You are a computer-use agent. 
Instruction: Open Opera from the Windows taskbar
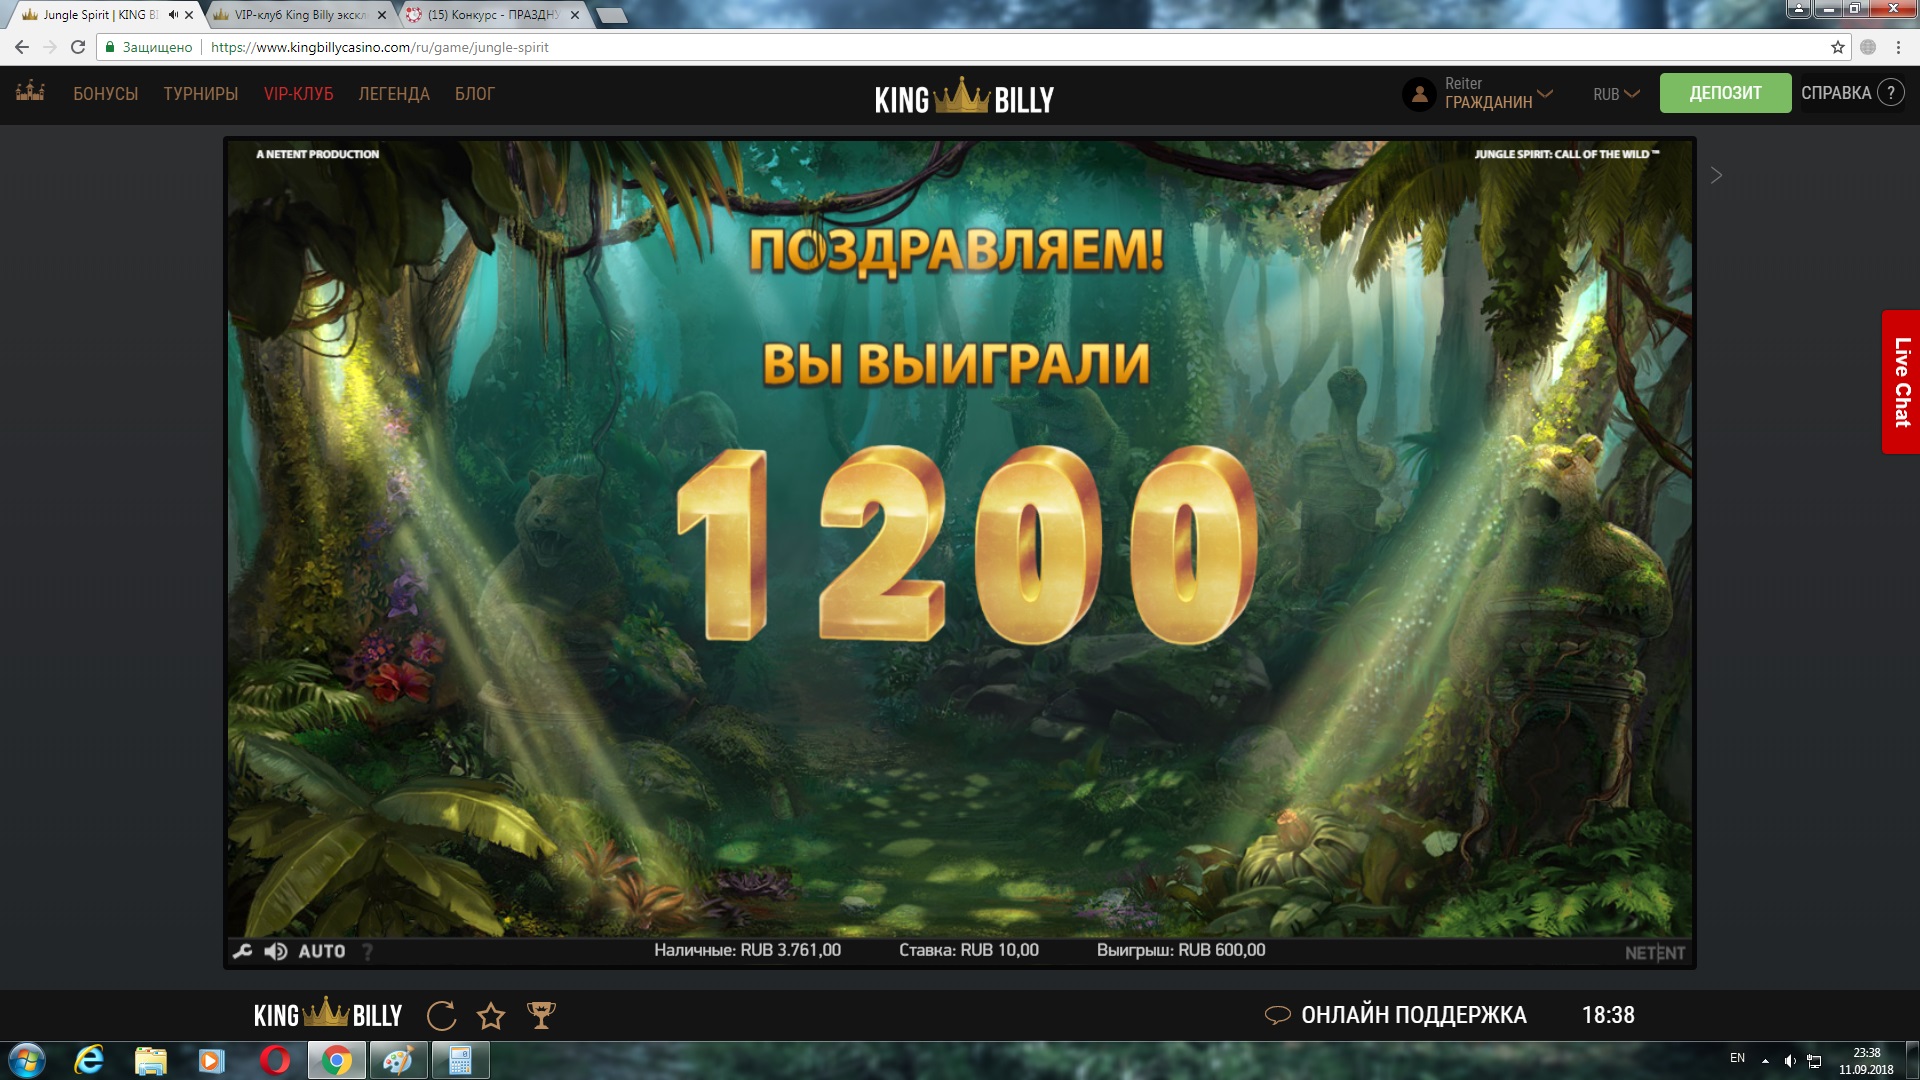tap(275, 1060)
